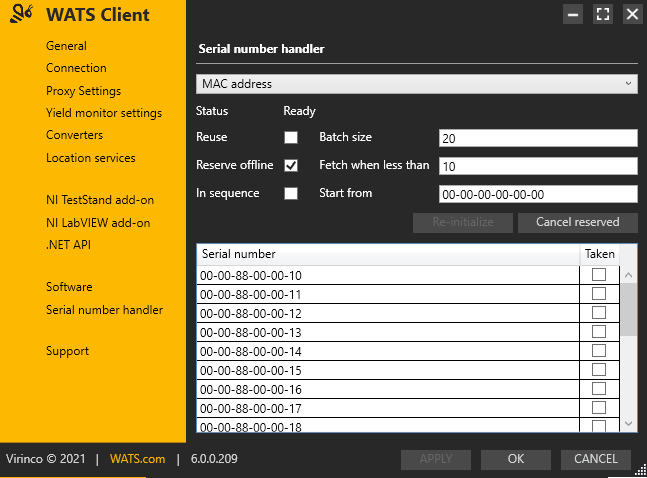647x478 pixels.
Task: Click the Batch size field
Action: click(x=538, y=138)
